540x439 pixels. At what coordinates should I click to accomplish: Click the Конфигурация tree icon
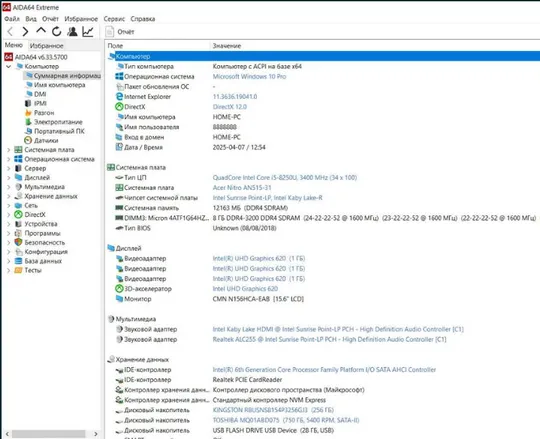[19, 252]
